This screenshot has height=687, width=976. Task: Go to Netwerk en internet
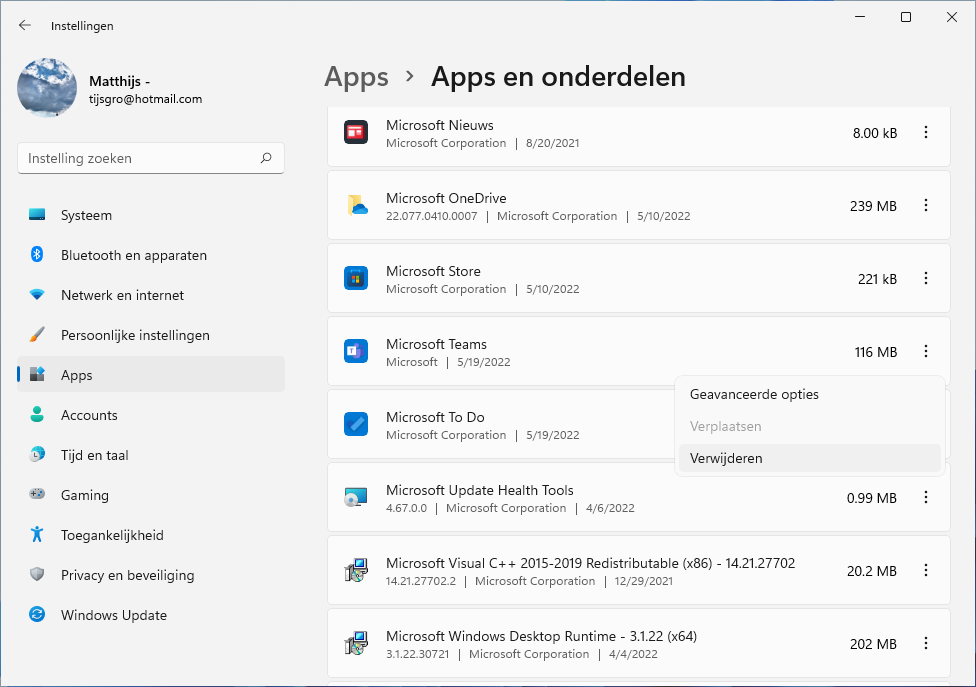pos(122,295)
